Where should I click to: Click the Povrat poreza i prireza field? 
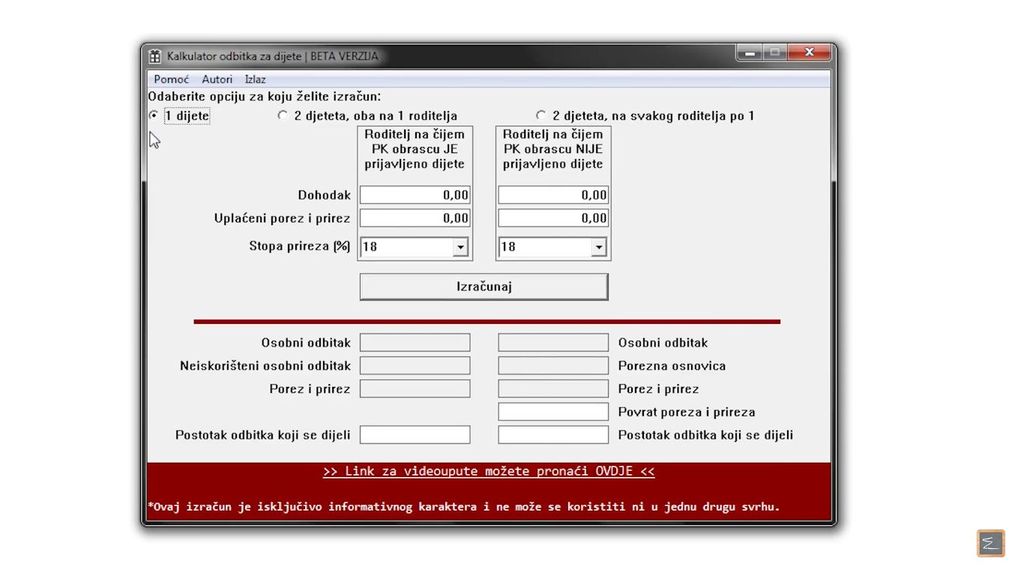click(x=552, y=411)
